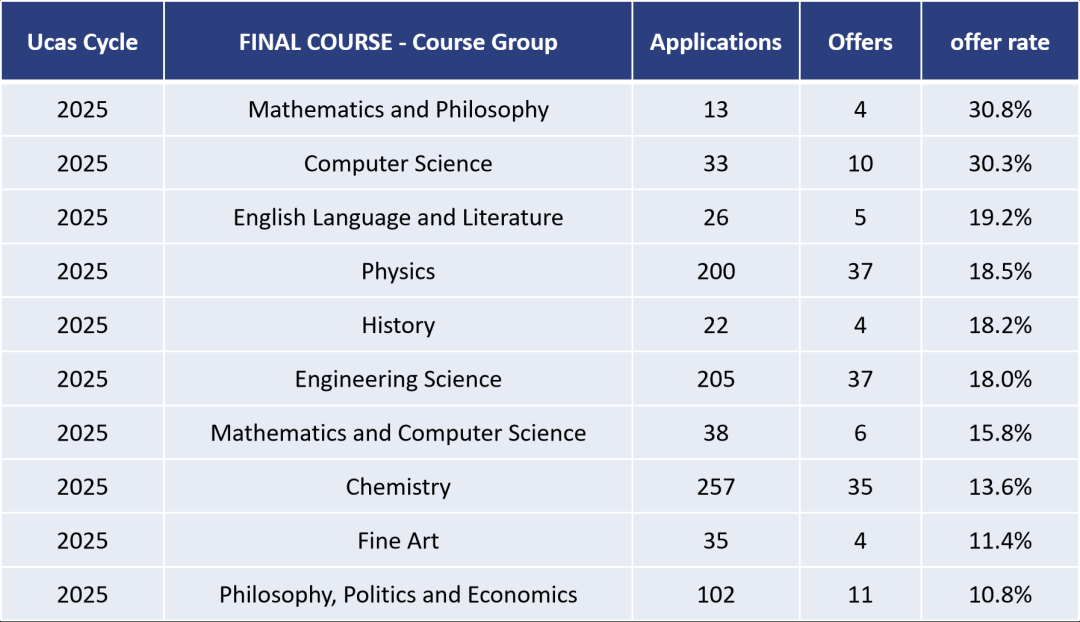Image resolution: width=1080 pixels, height=622 pixels.
Task: Select the Mathematics and Computer Science cell
Action: pos(398,434)
